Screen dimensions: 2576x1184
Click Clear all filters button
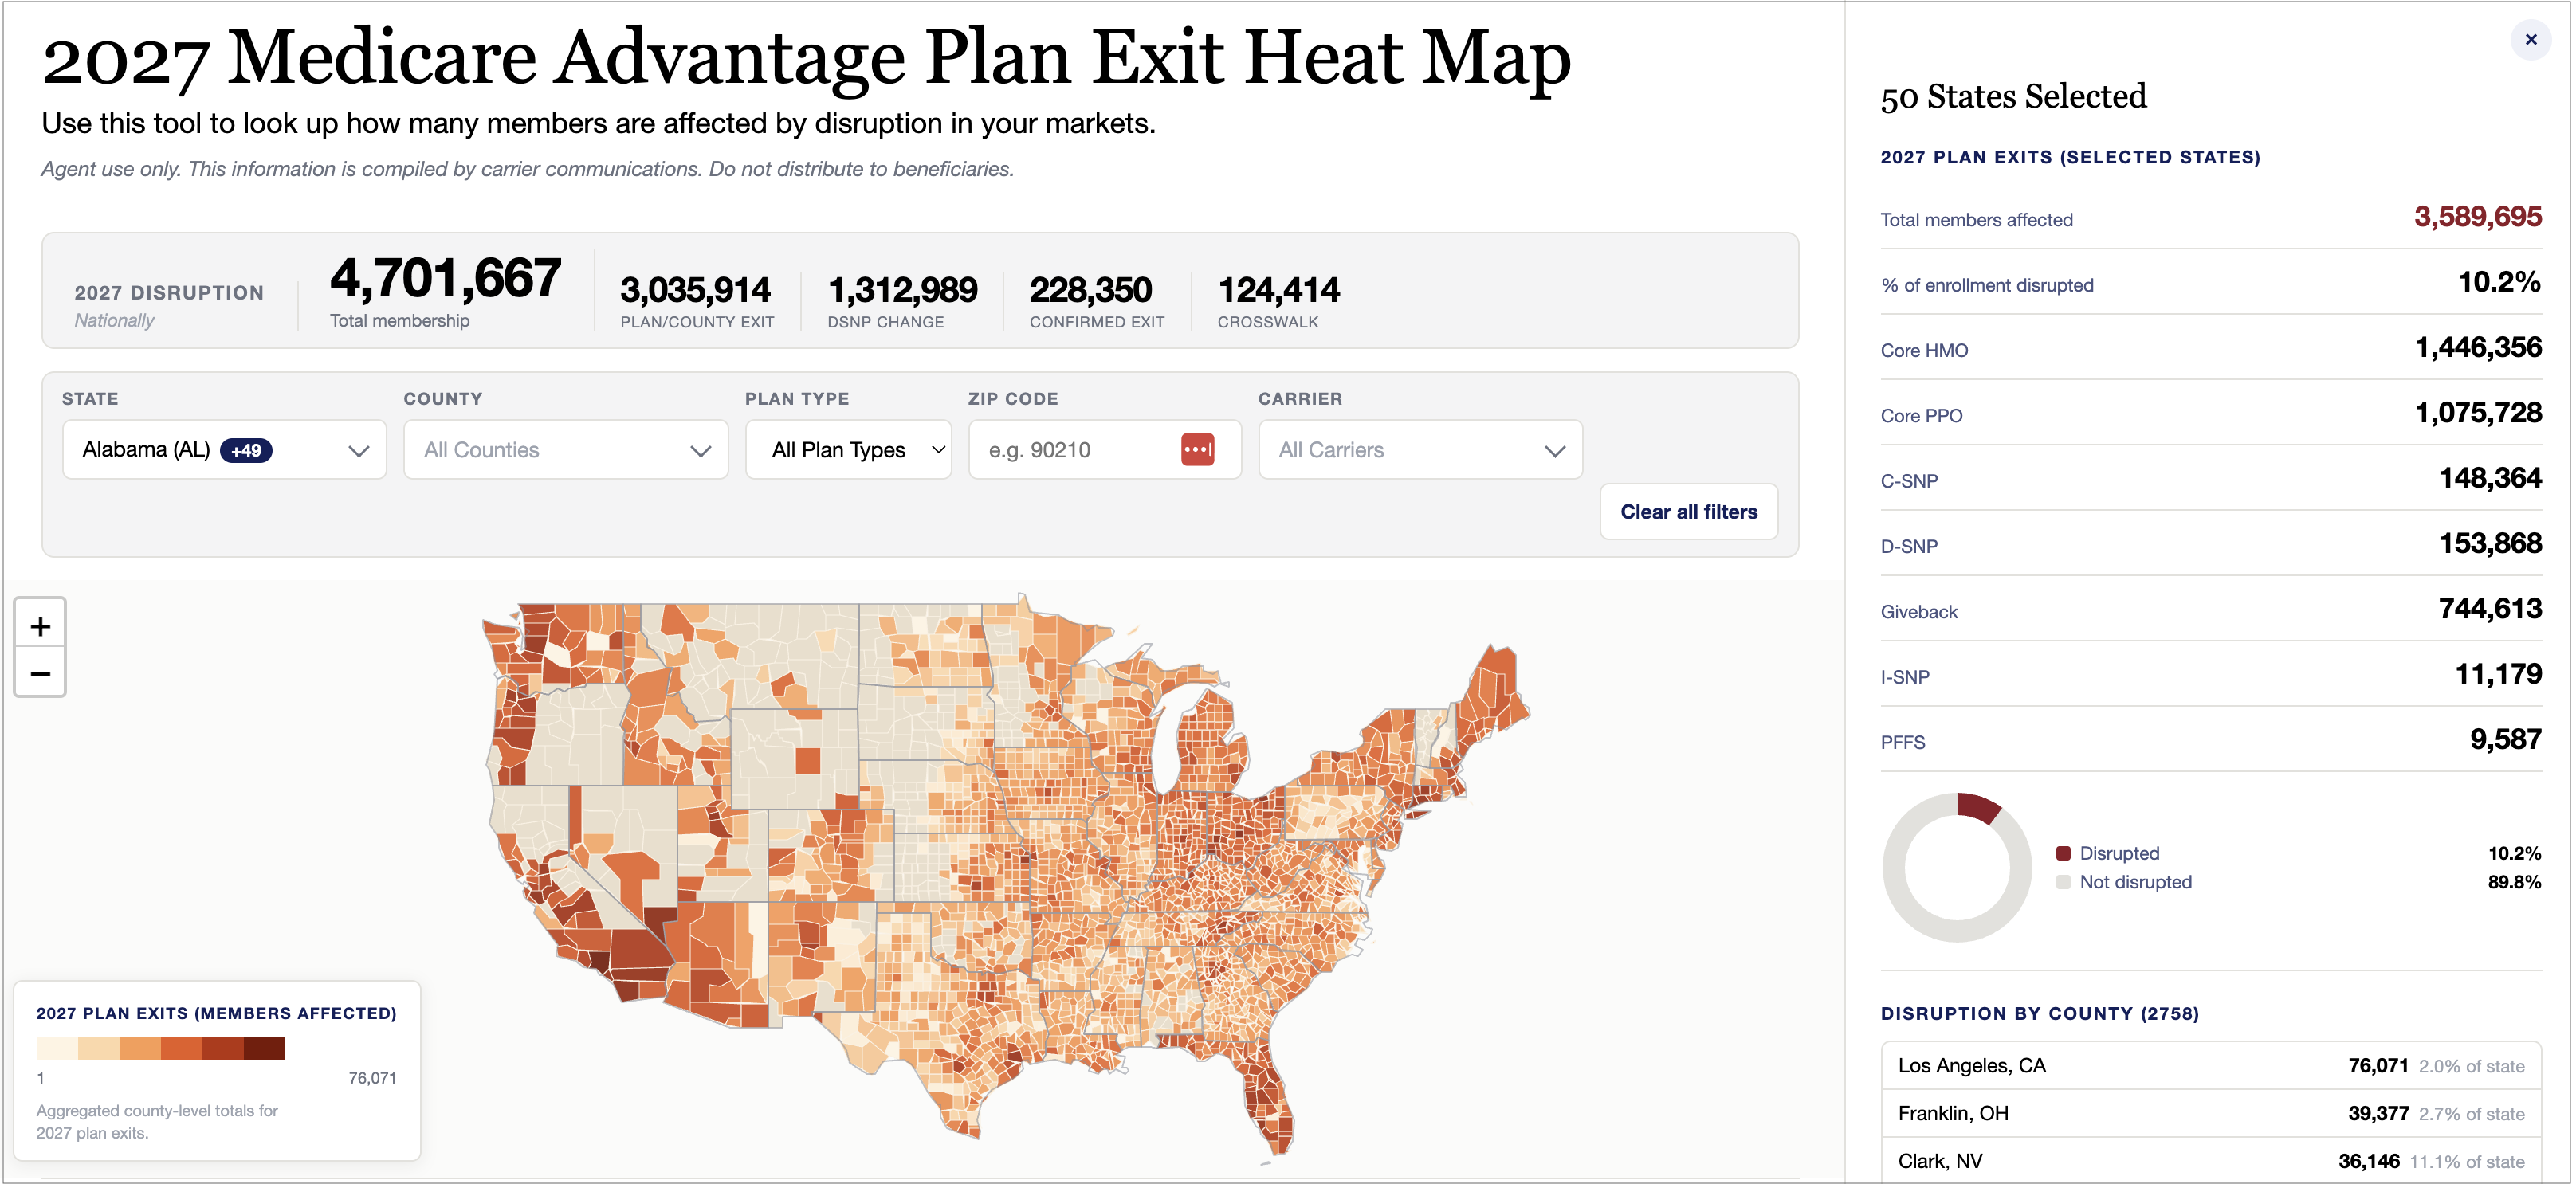(x=1688, y=512)
